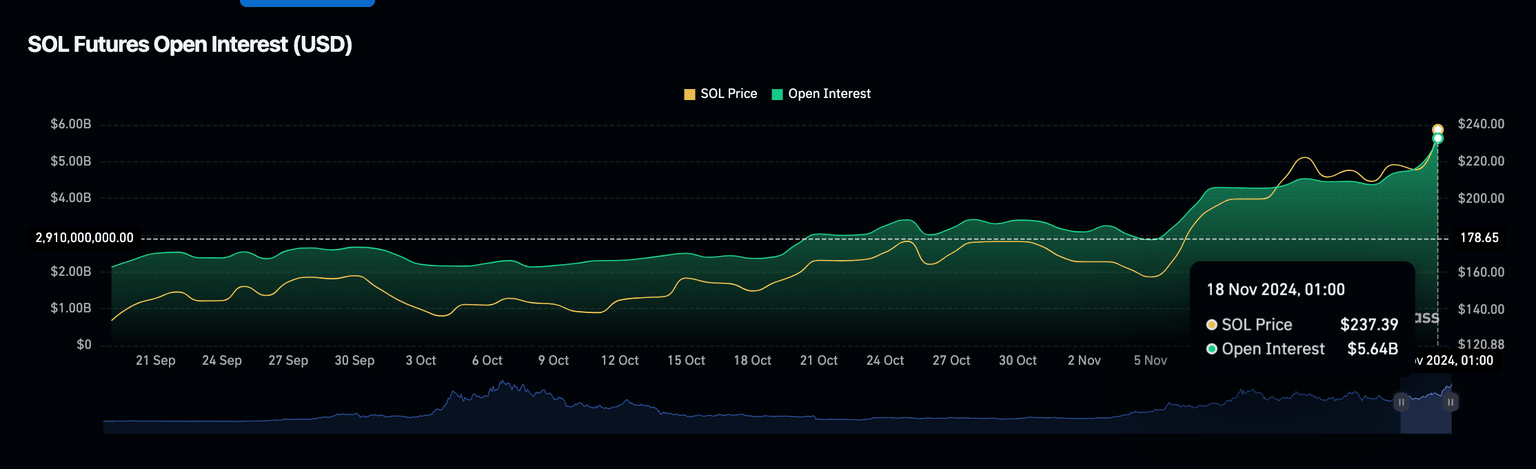1536x469 pixels.
Task: Click the green Open Interest legend swatch
Action: [778, 94]
